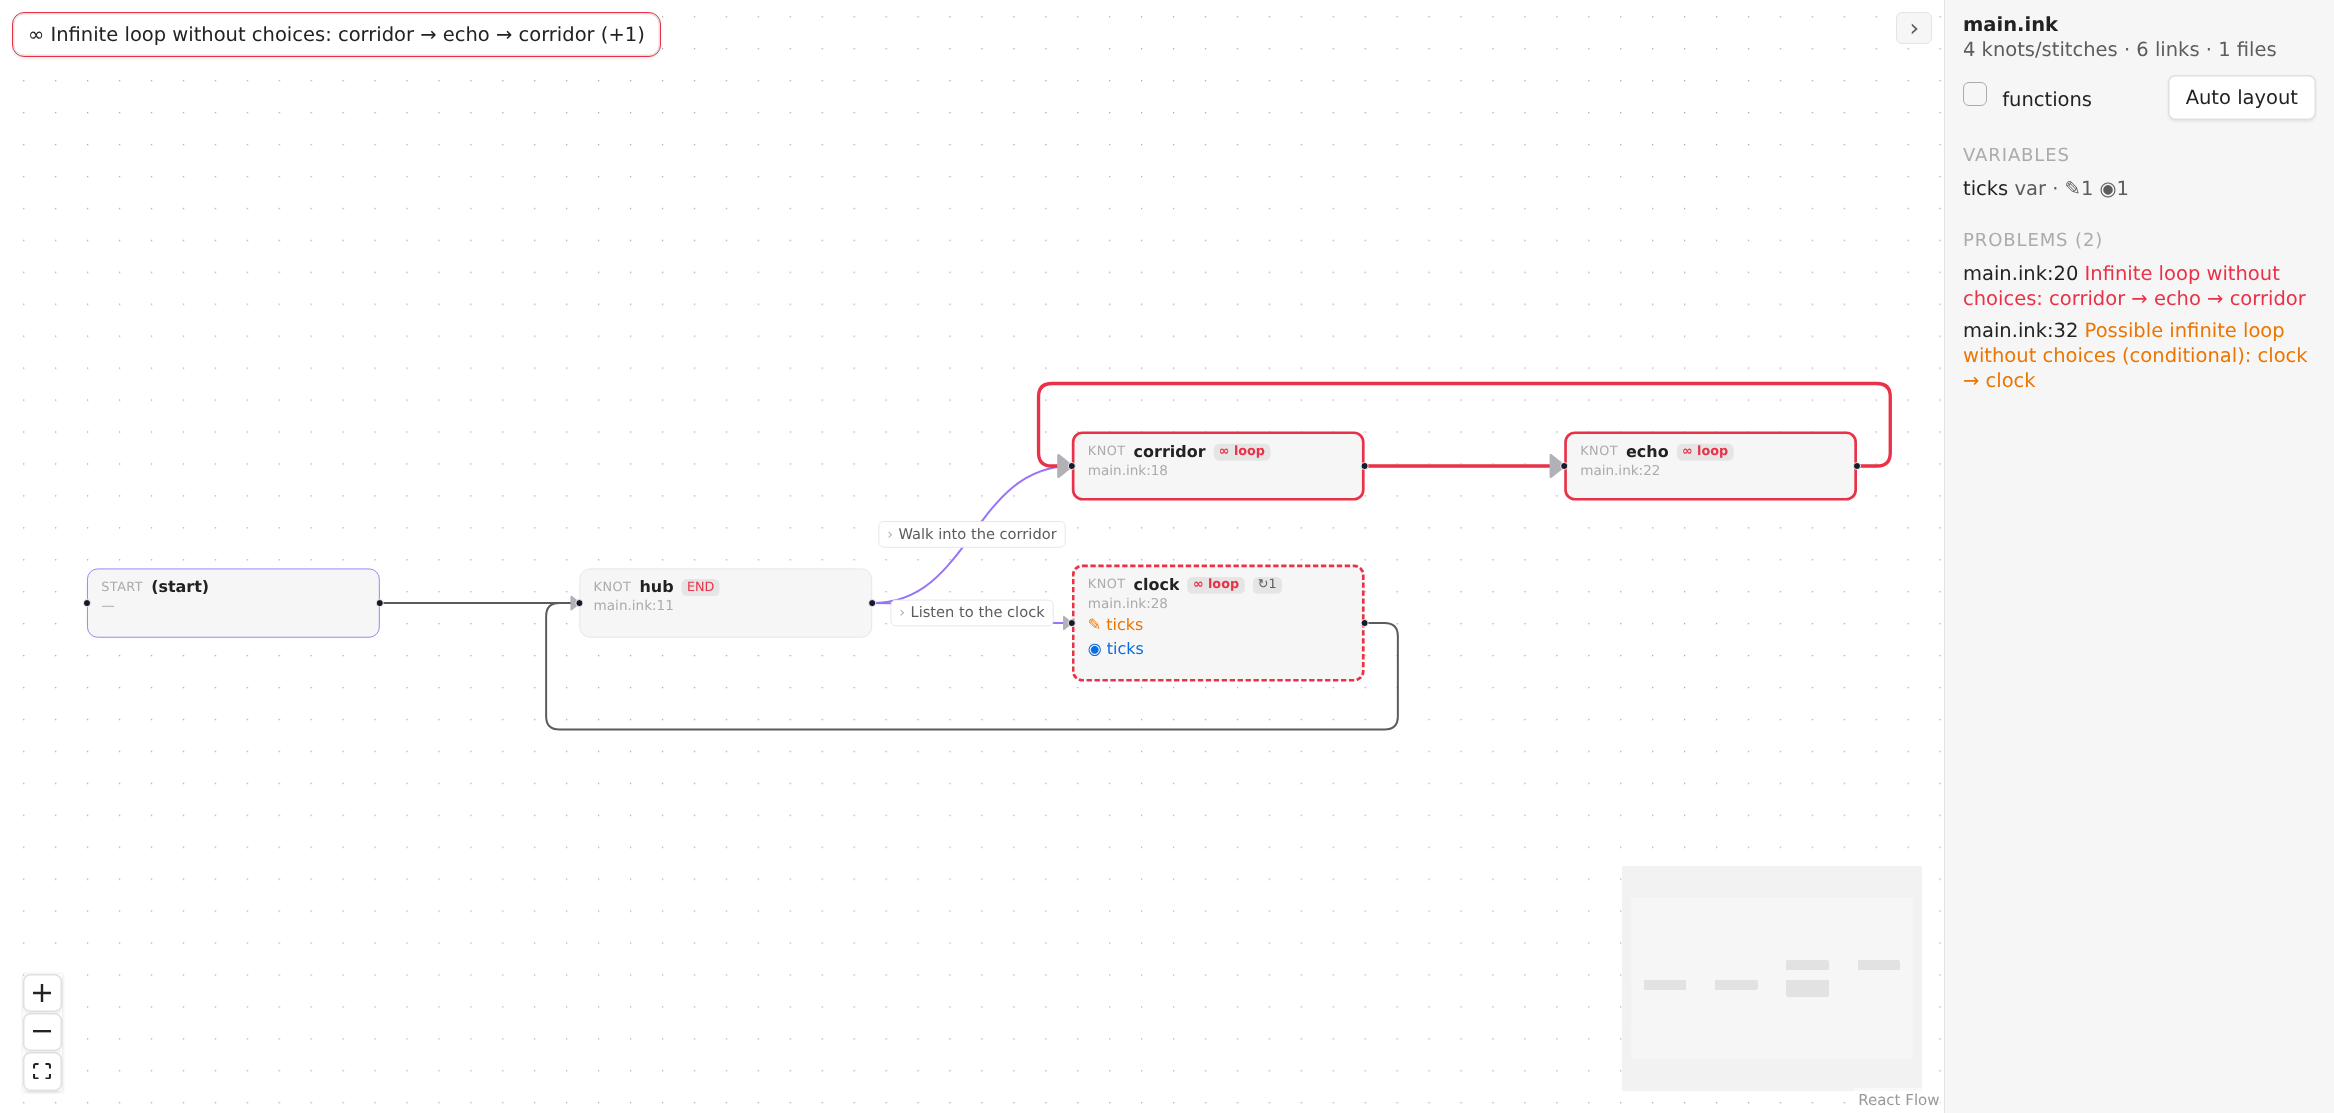Click main.ink:18 source reference on corridor
This screenshot has height=1113, width=2334.
tap(1127, 471)
